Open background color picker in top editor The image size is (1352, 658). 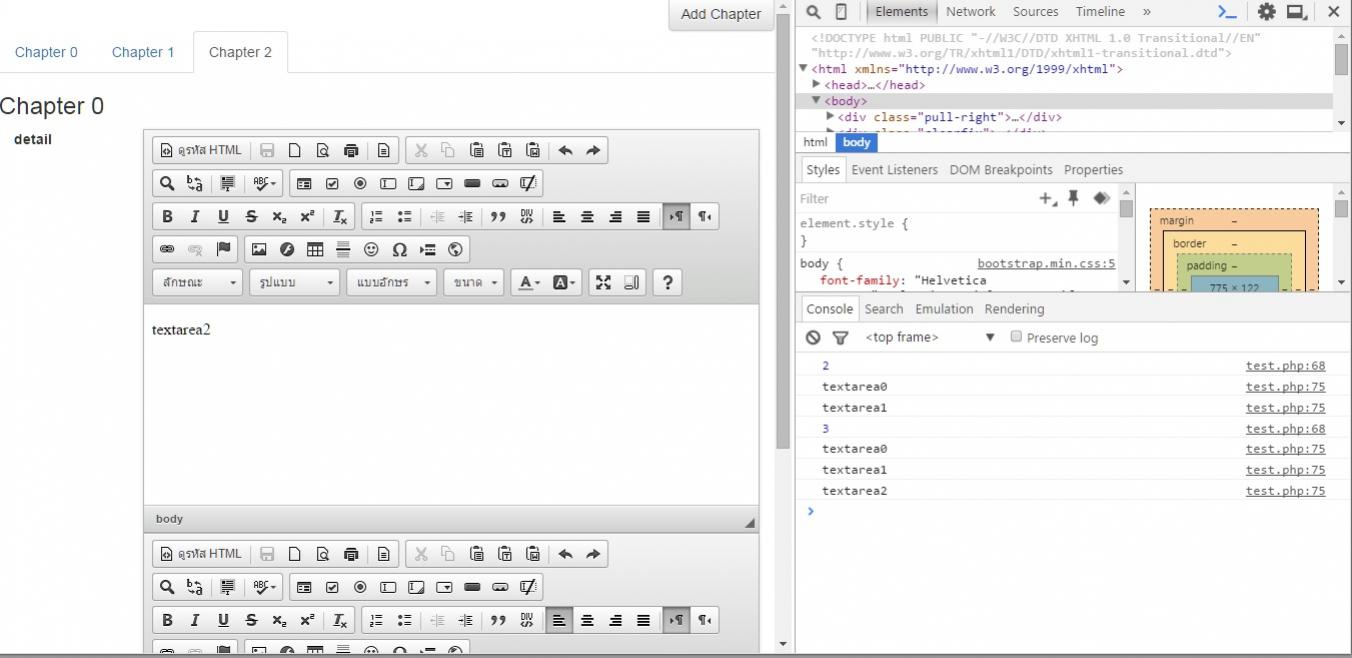click(563, 282)
